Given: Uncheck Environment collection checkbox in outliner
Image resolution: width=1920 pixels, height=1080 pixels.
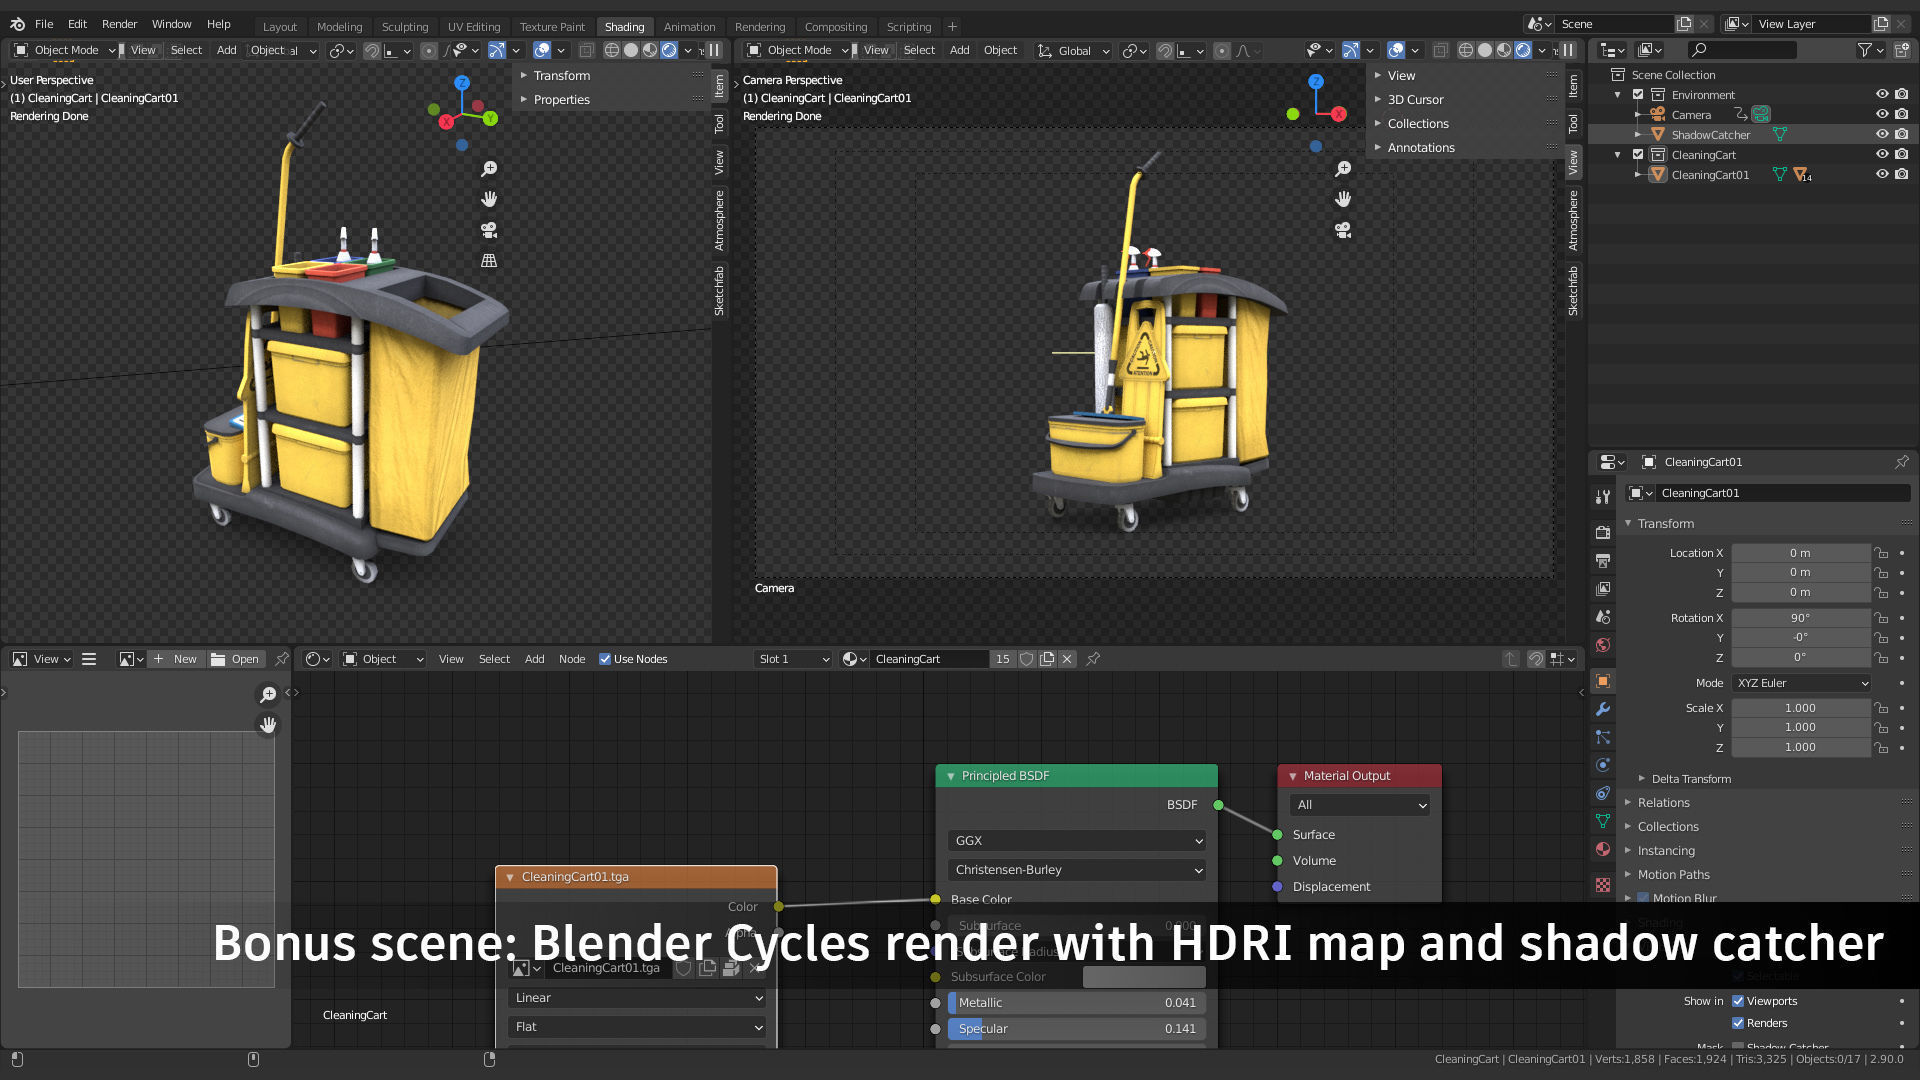Looking at the screenshot, I should [1638, 95].
